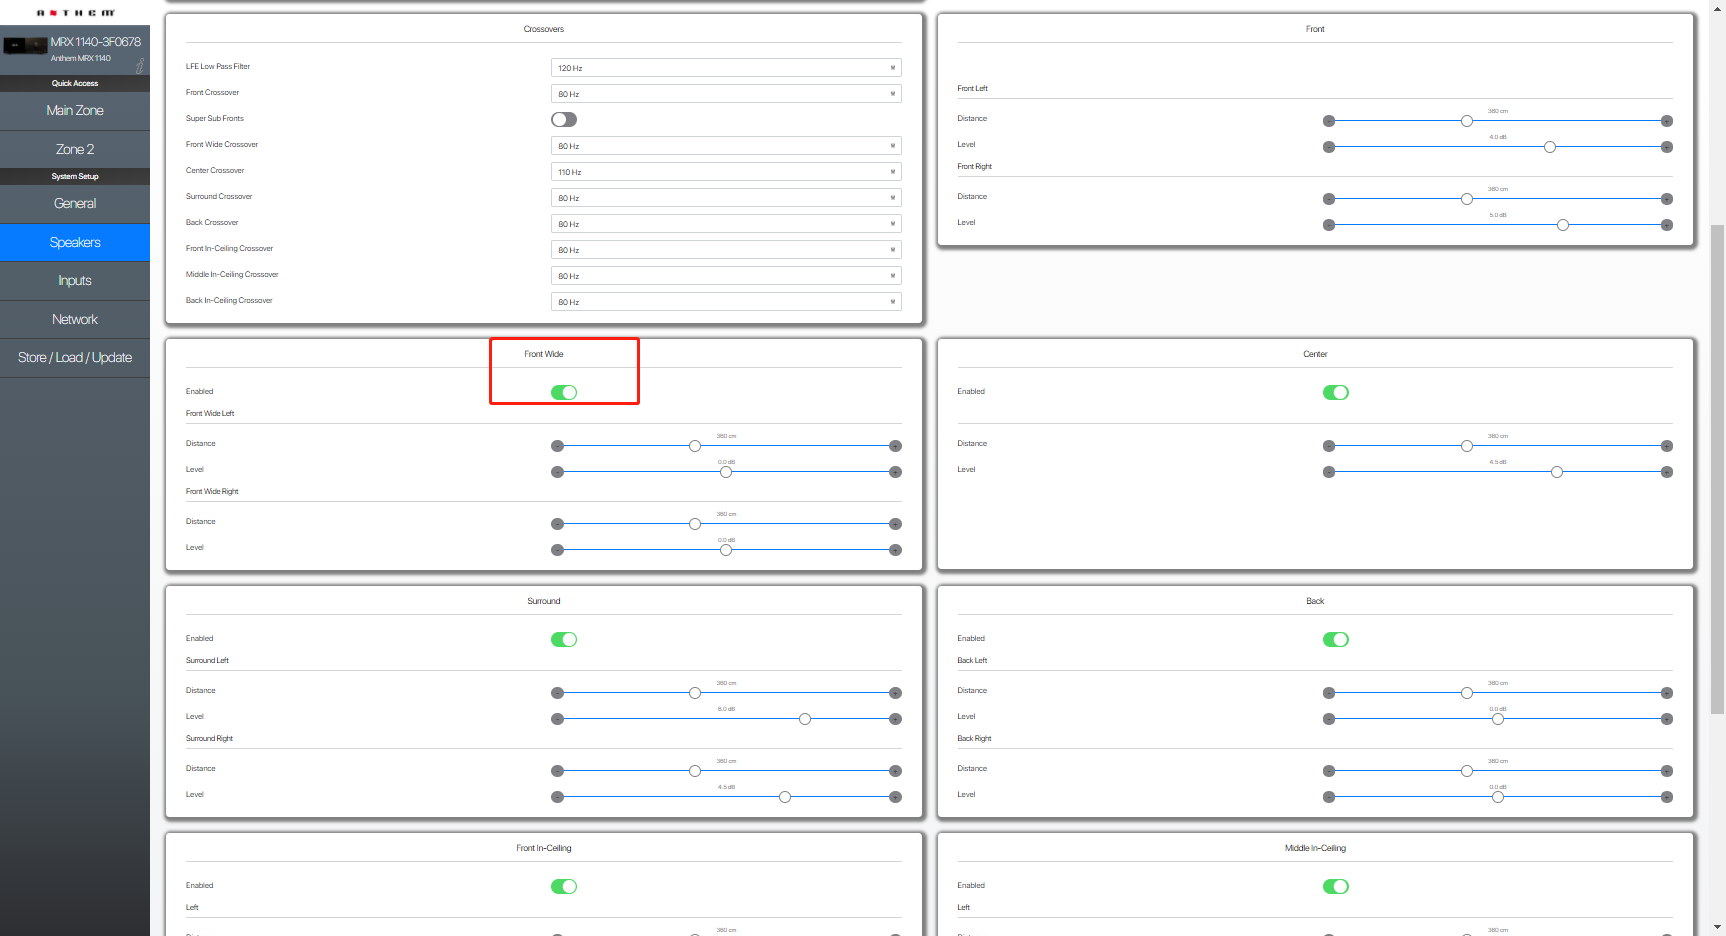Screen dimensions: 1726x936
Task: Open Back In-Ceiling Crossover dropdown
Action: point(726,302)
